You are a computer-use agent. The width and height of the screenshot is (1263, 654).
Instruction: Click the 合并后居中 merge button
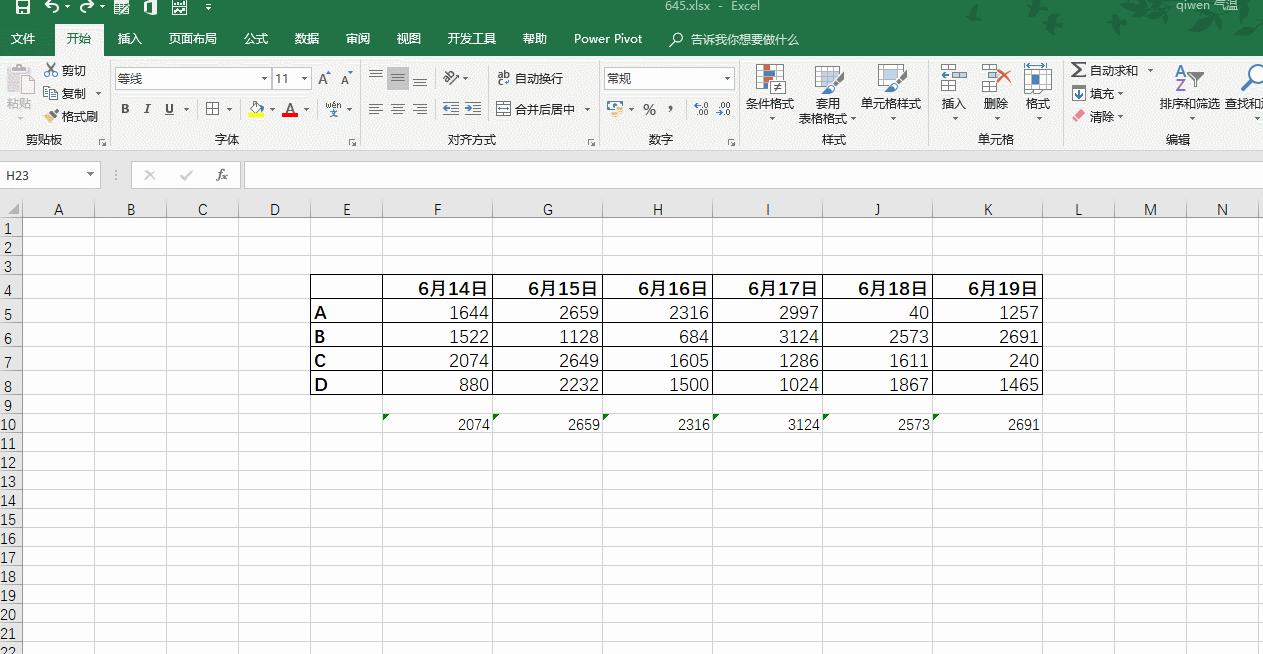536,109
